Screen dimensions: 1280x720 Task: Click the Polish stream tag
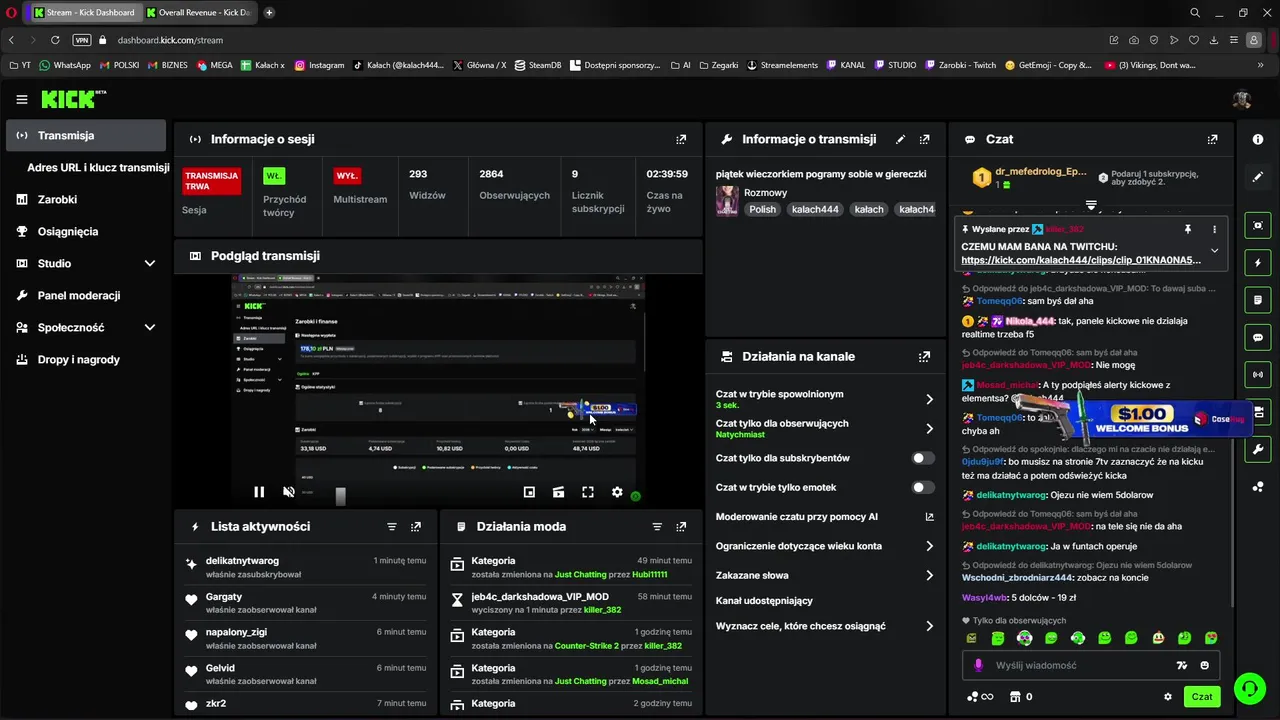pos(763,210)
